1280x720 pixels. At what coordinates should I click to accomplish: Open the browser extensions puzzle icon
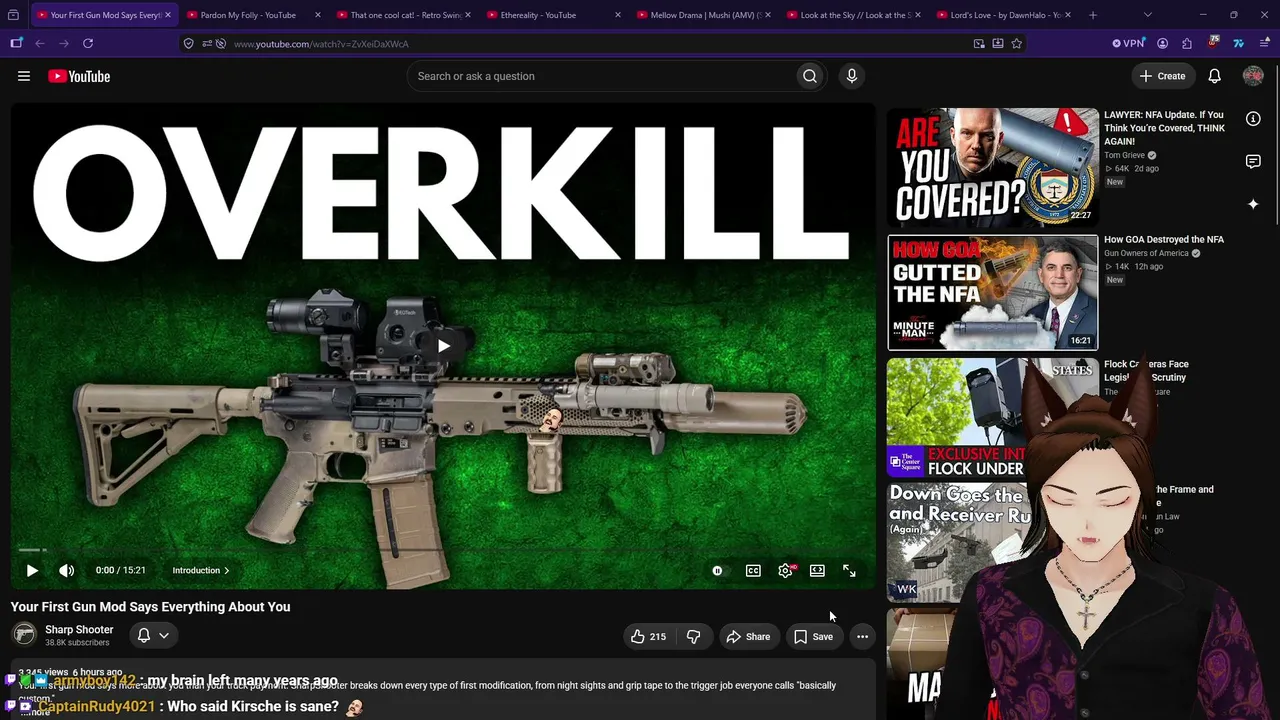coord(1187,43)
